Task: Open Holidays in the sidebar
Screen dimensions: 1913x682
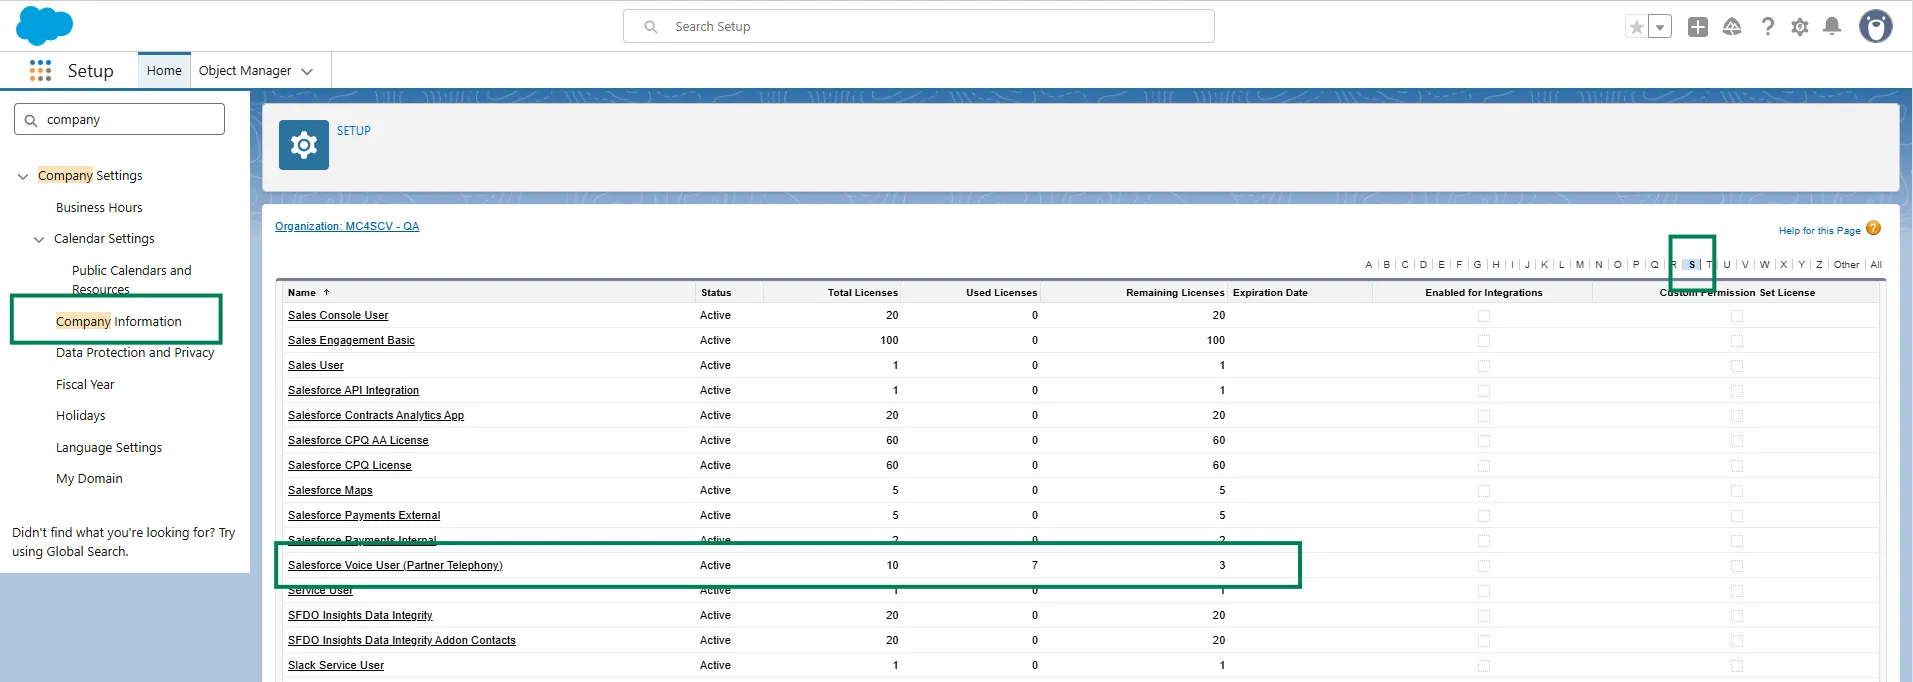Action: point(81,416)
